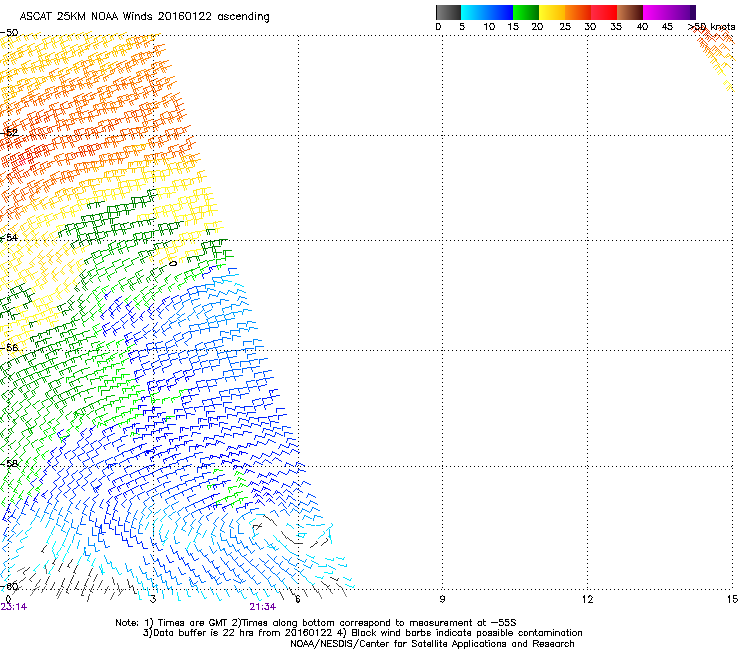This screenshot has width=740, height=650.
Task: Click the small black circle marker near -54.5
Action: tap(173, 263)
